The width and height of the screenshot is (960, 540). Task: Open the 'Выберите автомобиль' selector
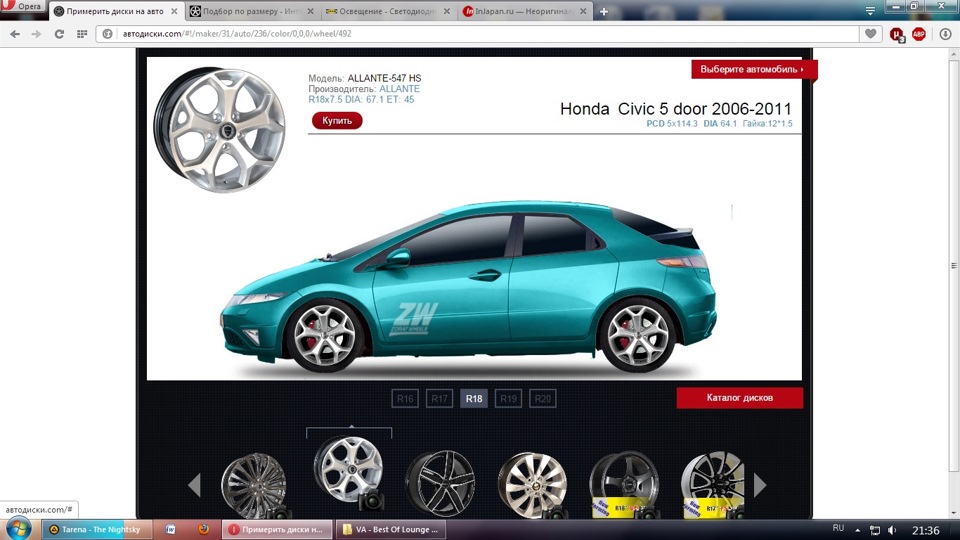tap(754, 69)
